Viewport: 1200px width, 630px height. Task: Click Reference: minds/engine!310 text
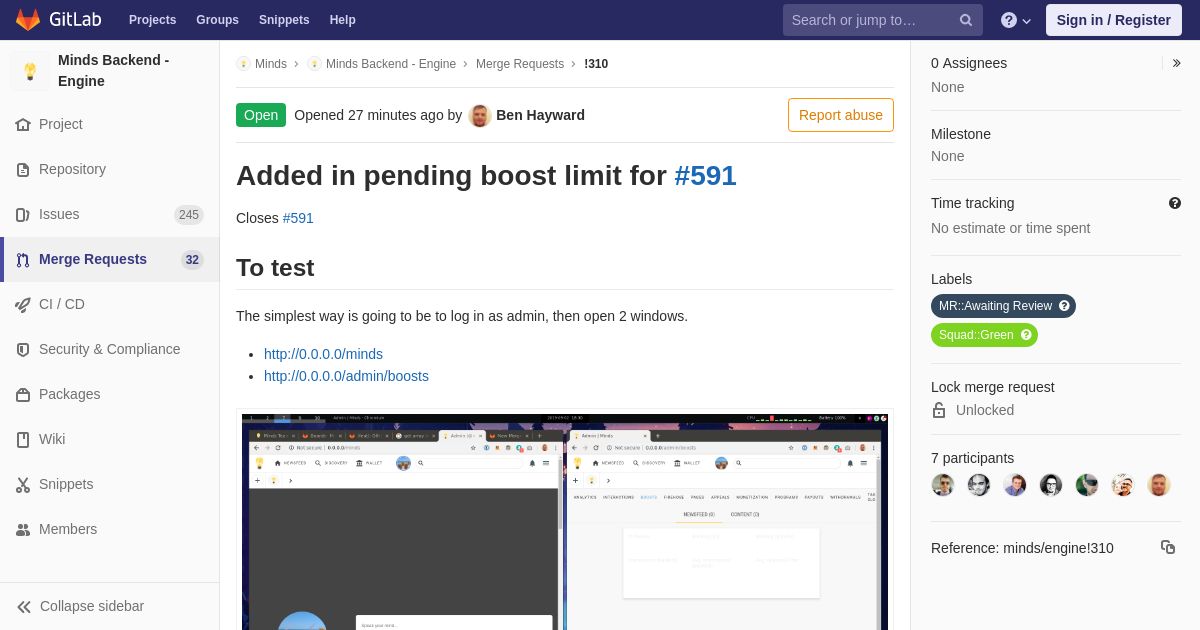[x=1022, y=548]
